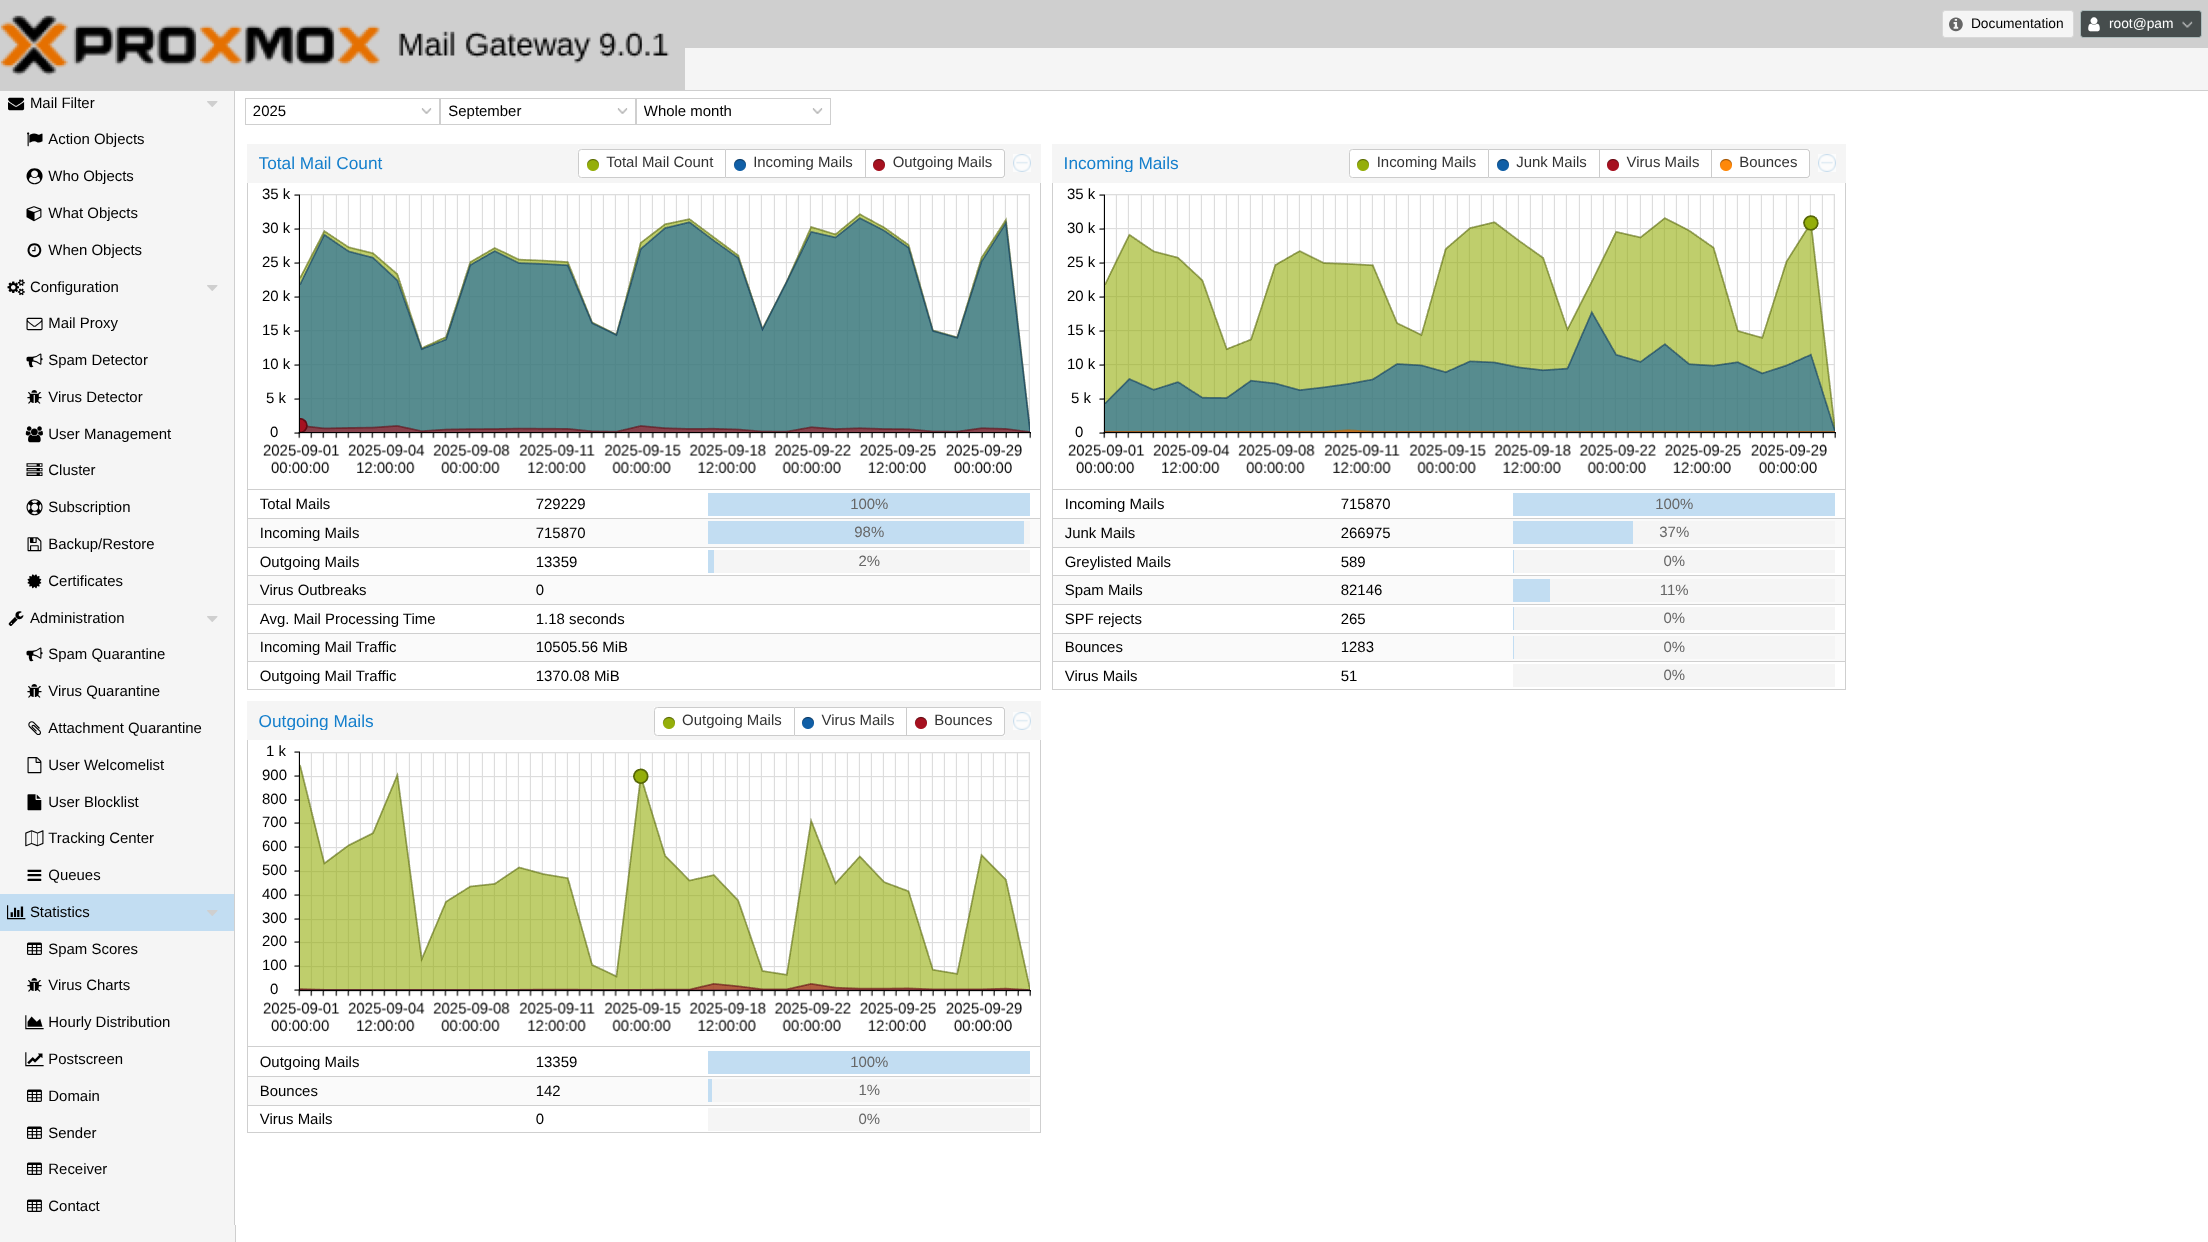Click the Hourly Distribution area chart icon

click(x=34, y=1022)
